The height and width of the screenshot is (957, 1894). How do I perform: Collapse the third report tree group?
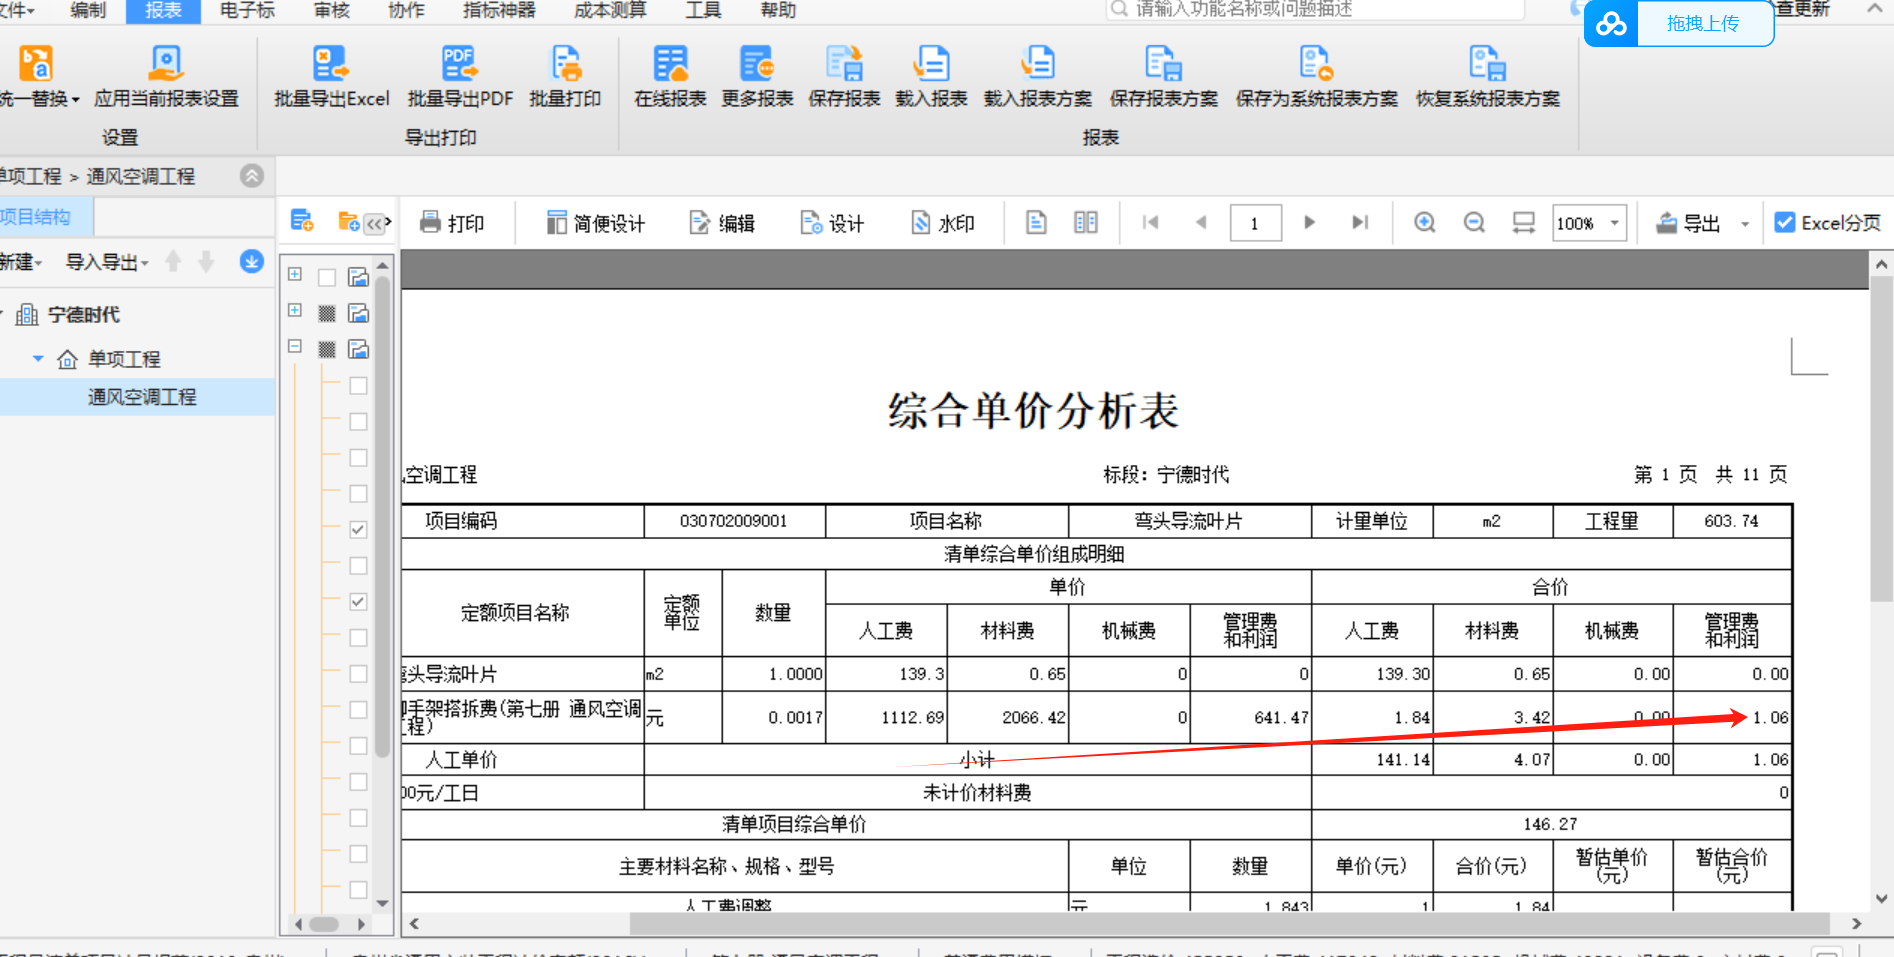295,346
